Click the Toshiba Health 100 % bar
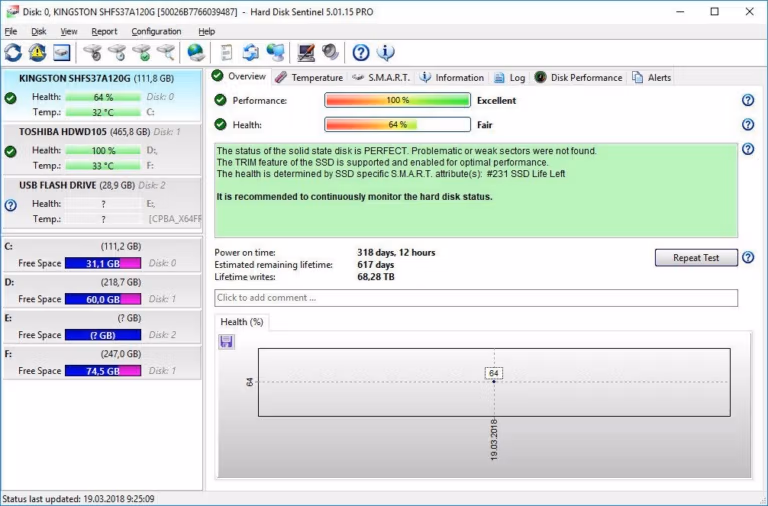Screen dimensions: 768x506 tap(103, 150)
